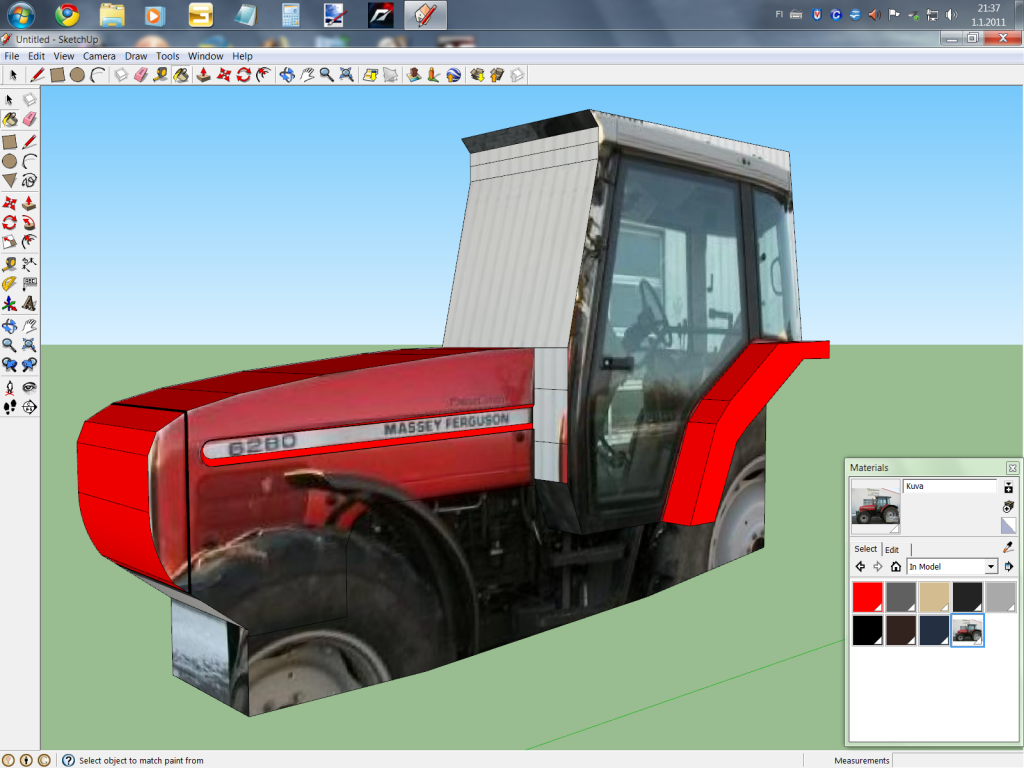This screenshot has width=1024, height=768.
Task: Activate the Scale tool
Action: [x=10, y=242]
